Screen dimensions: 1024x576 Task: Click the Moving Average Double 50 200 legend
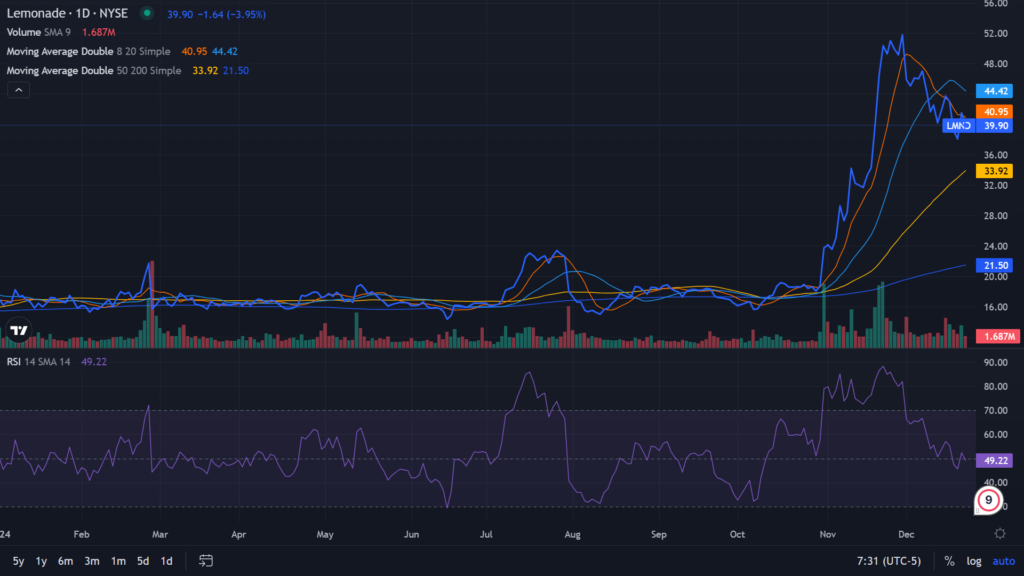94,71
